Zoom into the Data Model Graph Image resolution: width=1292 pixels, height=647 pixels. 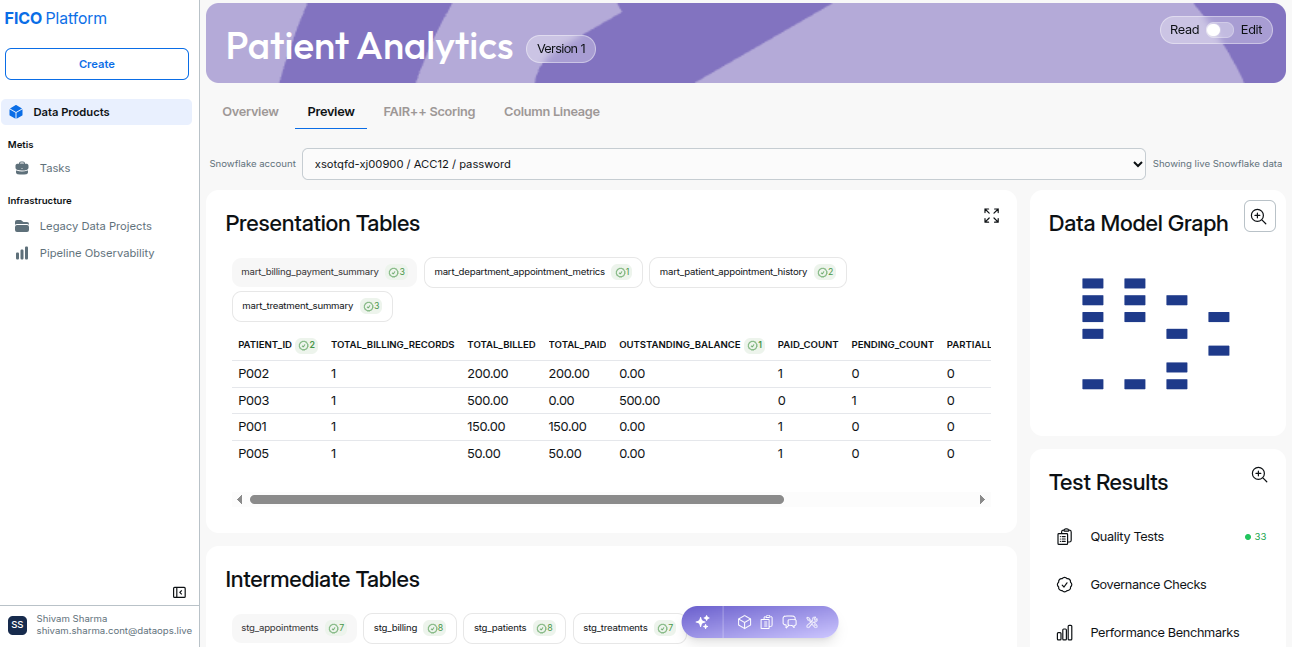coord(1259,216)
